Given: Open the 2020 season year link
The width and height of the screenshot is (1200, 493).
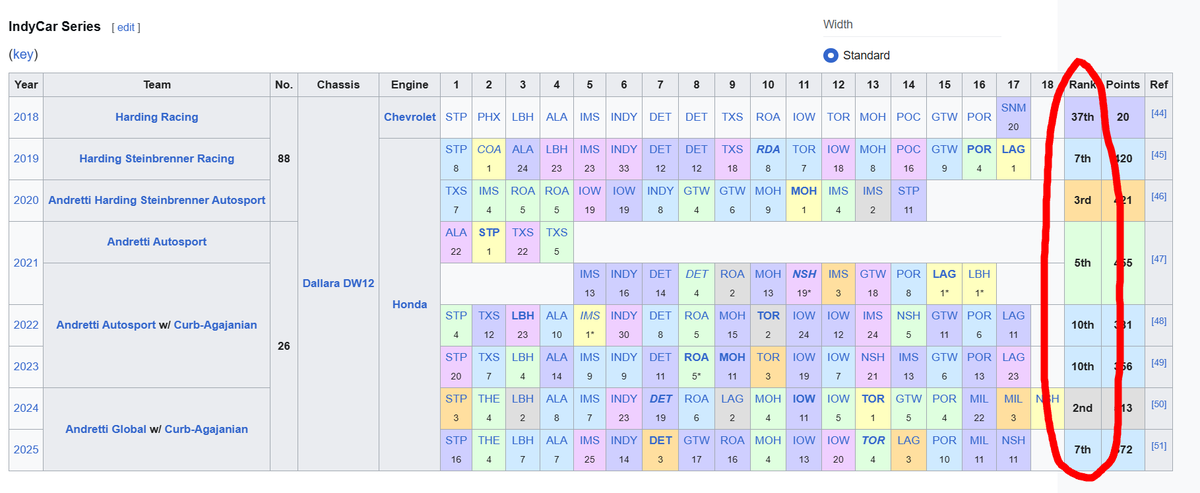Looking at the screenshot, I should pyautogui.click(x=26, y=200).
